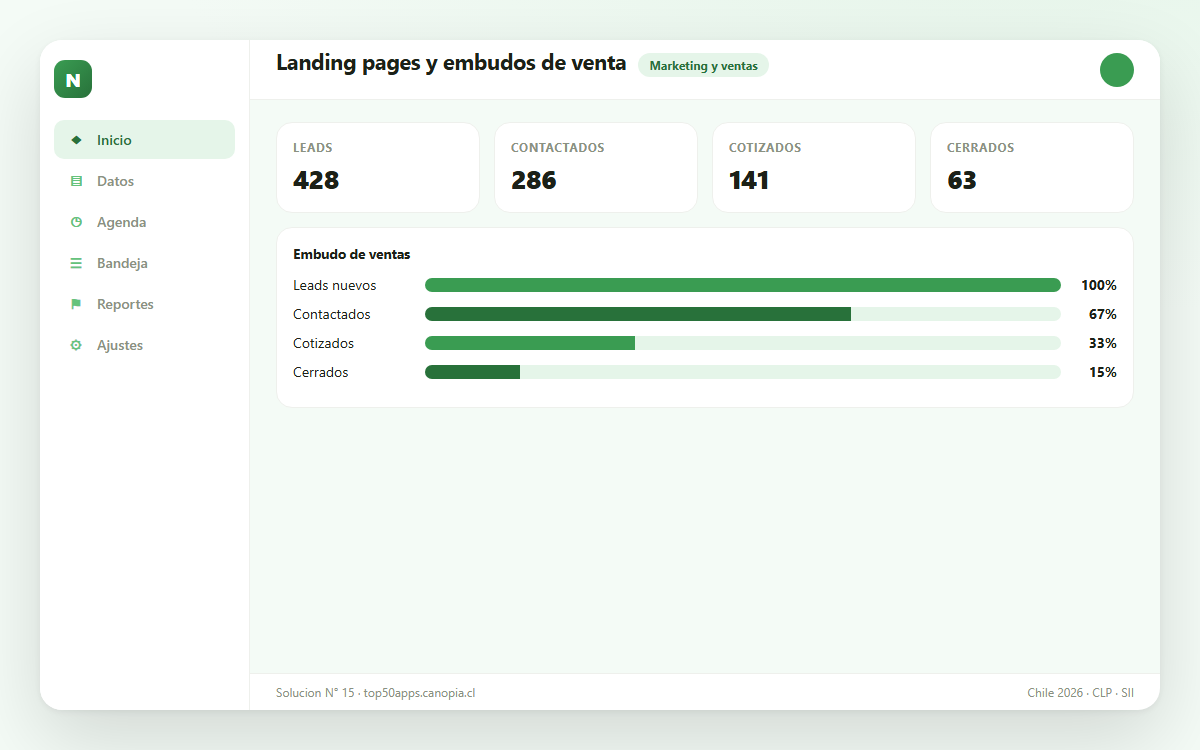Click the clock icon beside Agenda
This screenshot has width=1200, height=750.
point(76,222)
